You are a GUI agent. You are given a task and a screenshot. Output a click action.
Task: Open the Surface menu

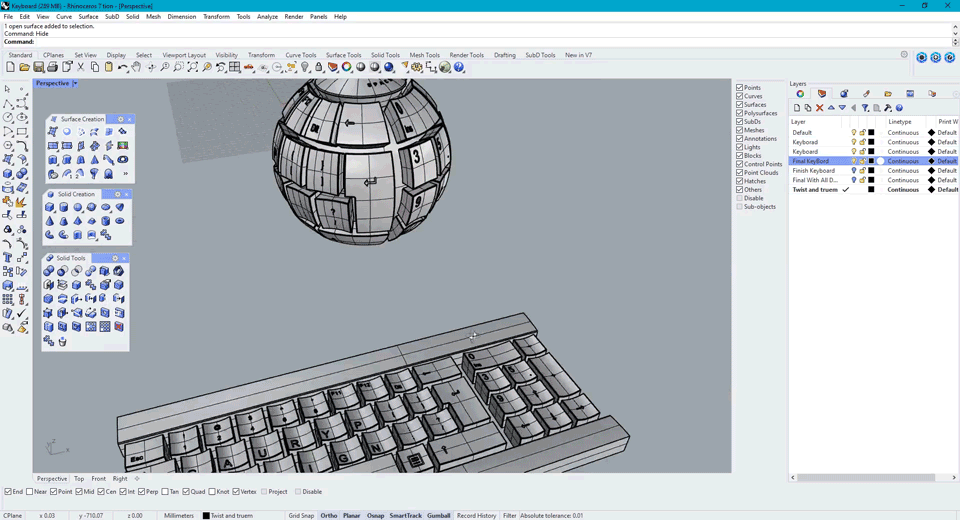pyautogui.click(x=88, y=17)
